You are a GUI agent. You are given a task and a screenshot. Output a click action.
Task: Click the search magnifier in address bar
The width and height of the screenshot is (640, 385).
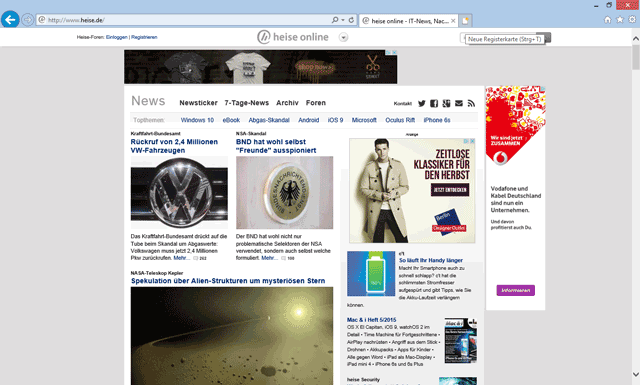335,20
